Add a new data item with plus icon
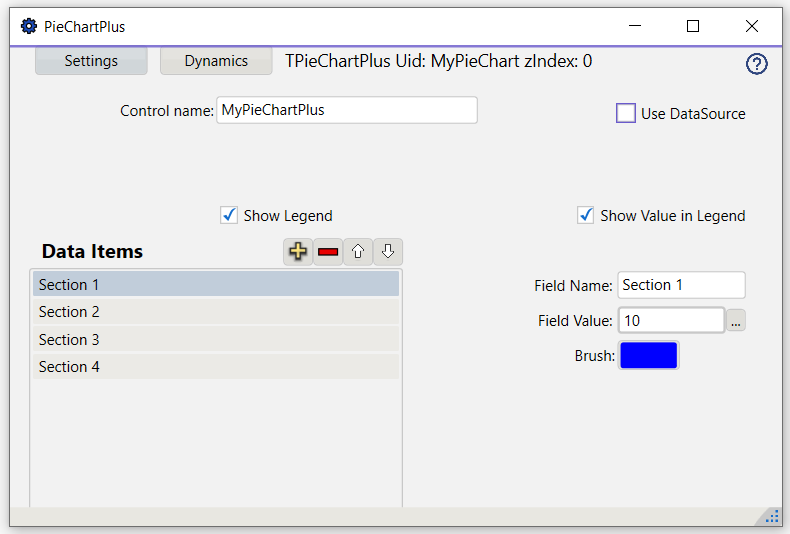 click(298, 251)
